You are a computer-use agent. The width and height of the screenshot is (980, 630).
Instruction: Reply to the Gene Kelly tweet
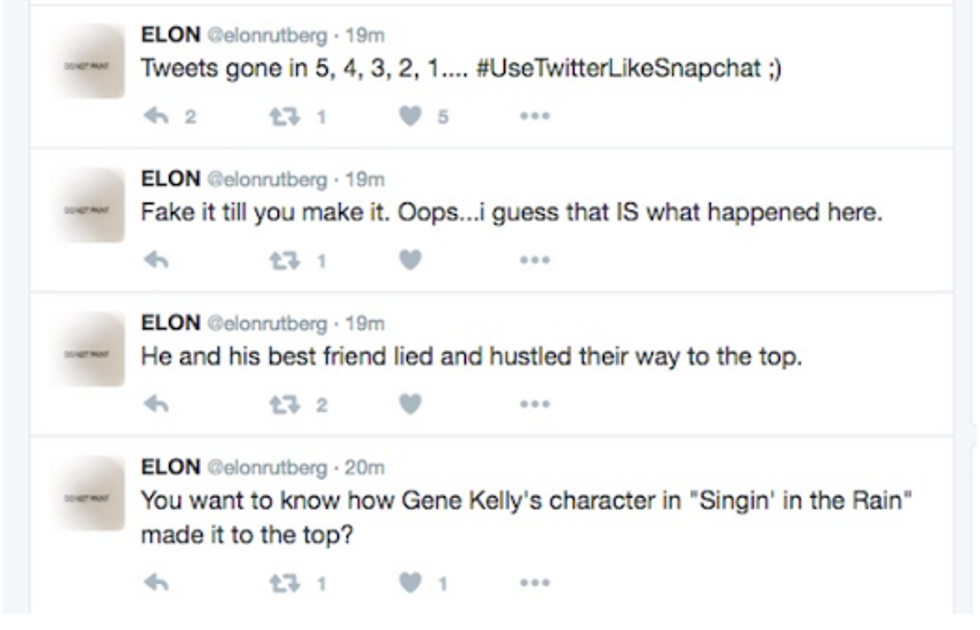coord(155,583)
